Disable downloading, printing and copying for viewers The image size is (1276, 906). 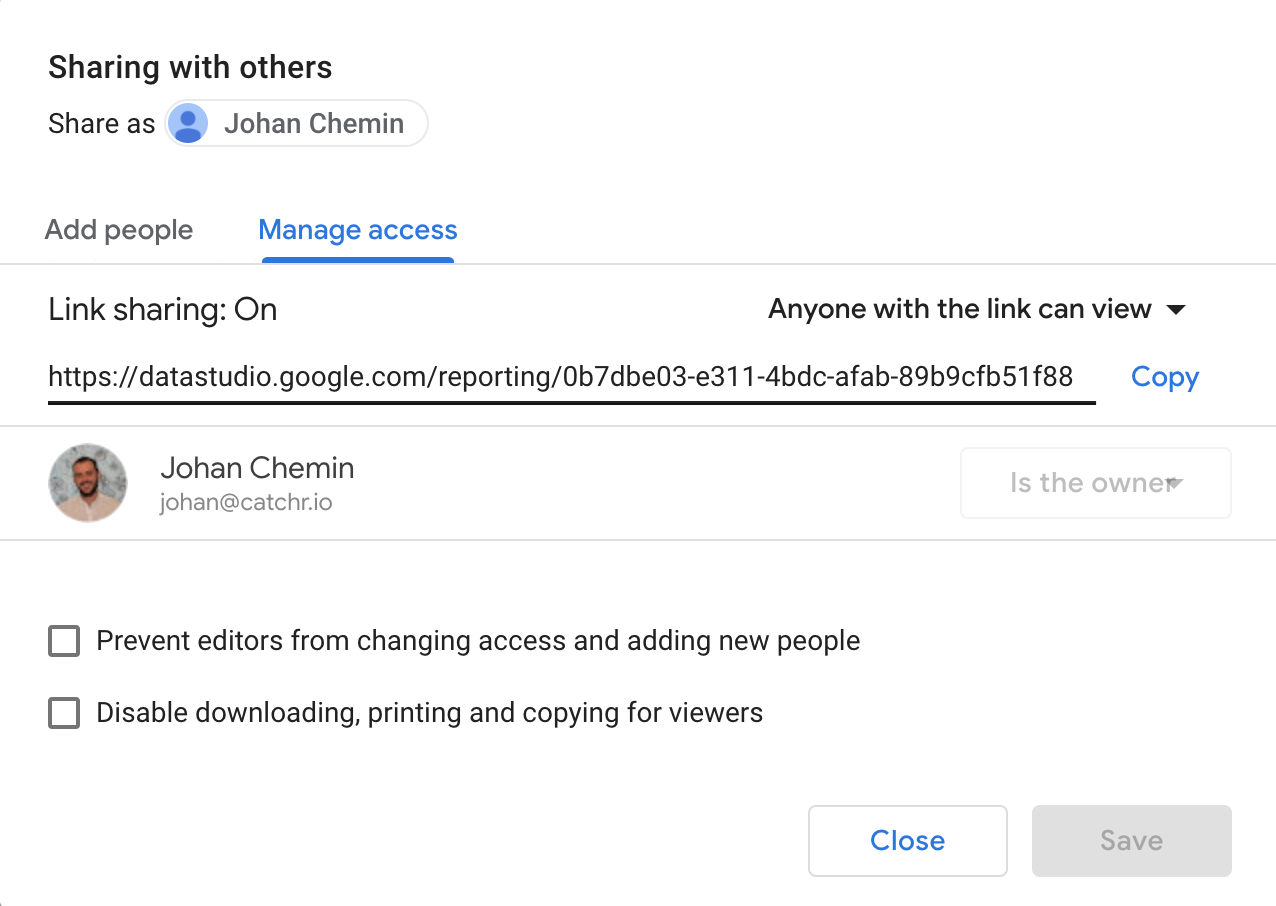tap(63, 713)
